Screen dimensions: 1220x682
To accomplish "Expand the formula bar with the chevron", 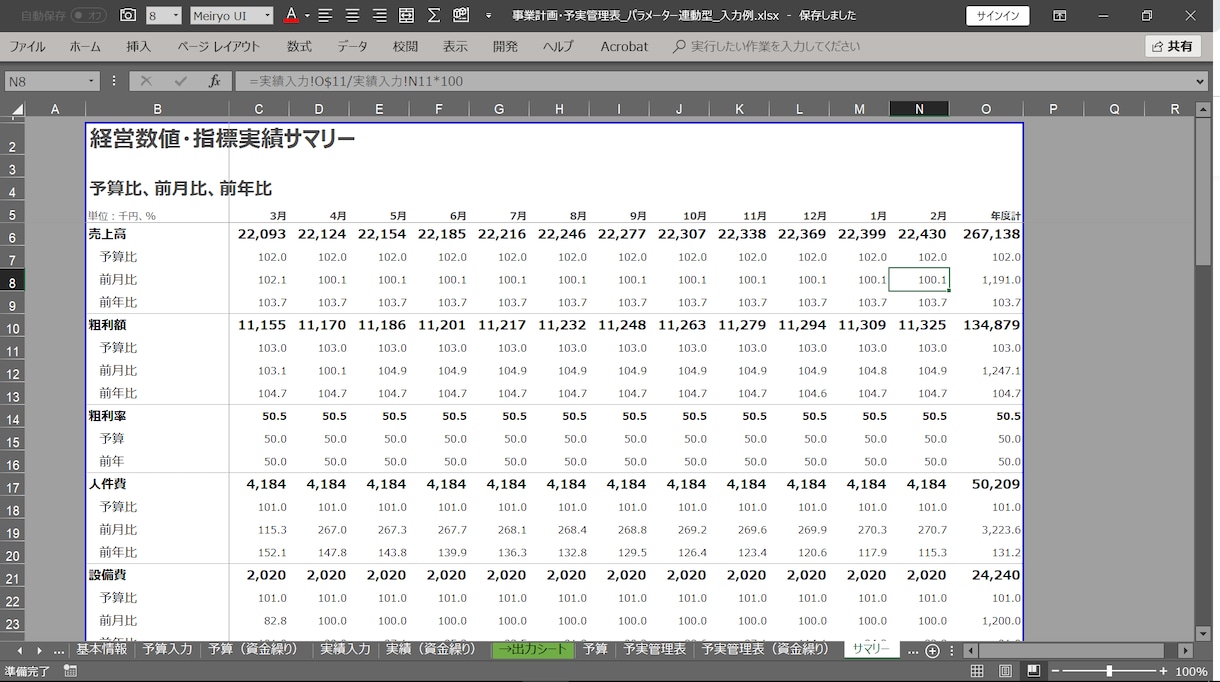I will pyautogui.click(x=1201, y=81).
